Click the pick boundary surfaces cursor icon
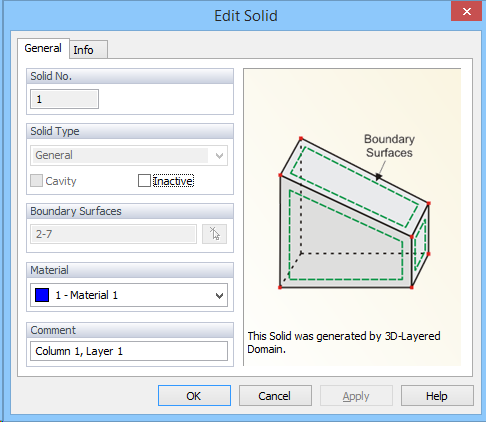The width and height of the screenshot is (486, 422). click(x=214, y=234)
